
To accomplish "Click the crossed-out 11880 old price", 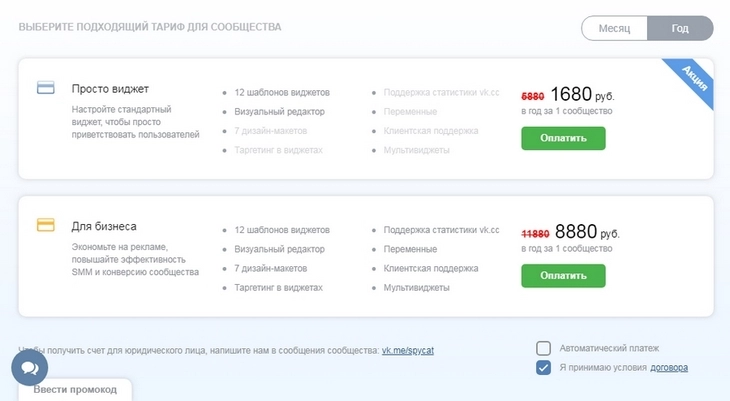I will click(535, 234).
